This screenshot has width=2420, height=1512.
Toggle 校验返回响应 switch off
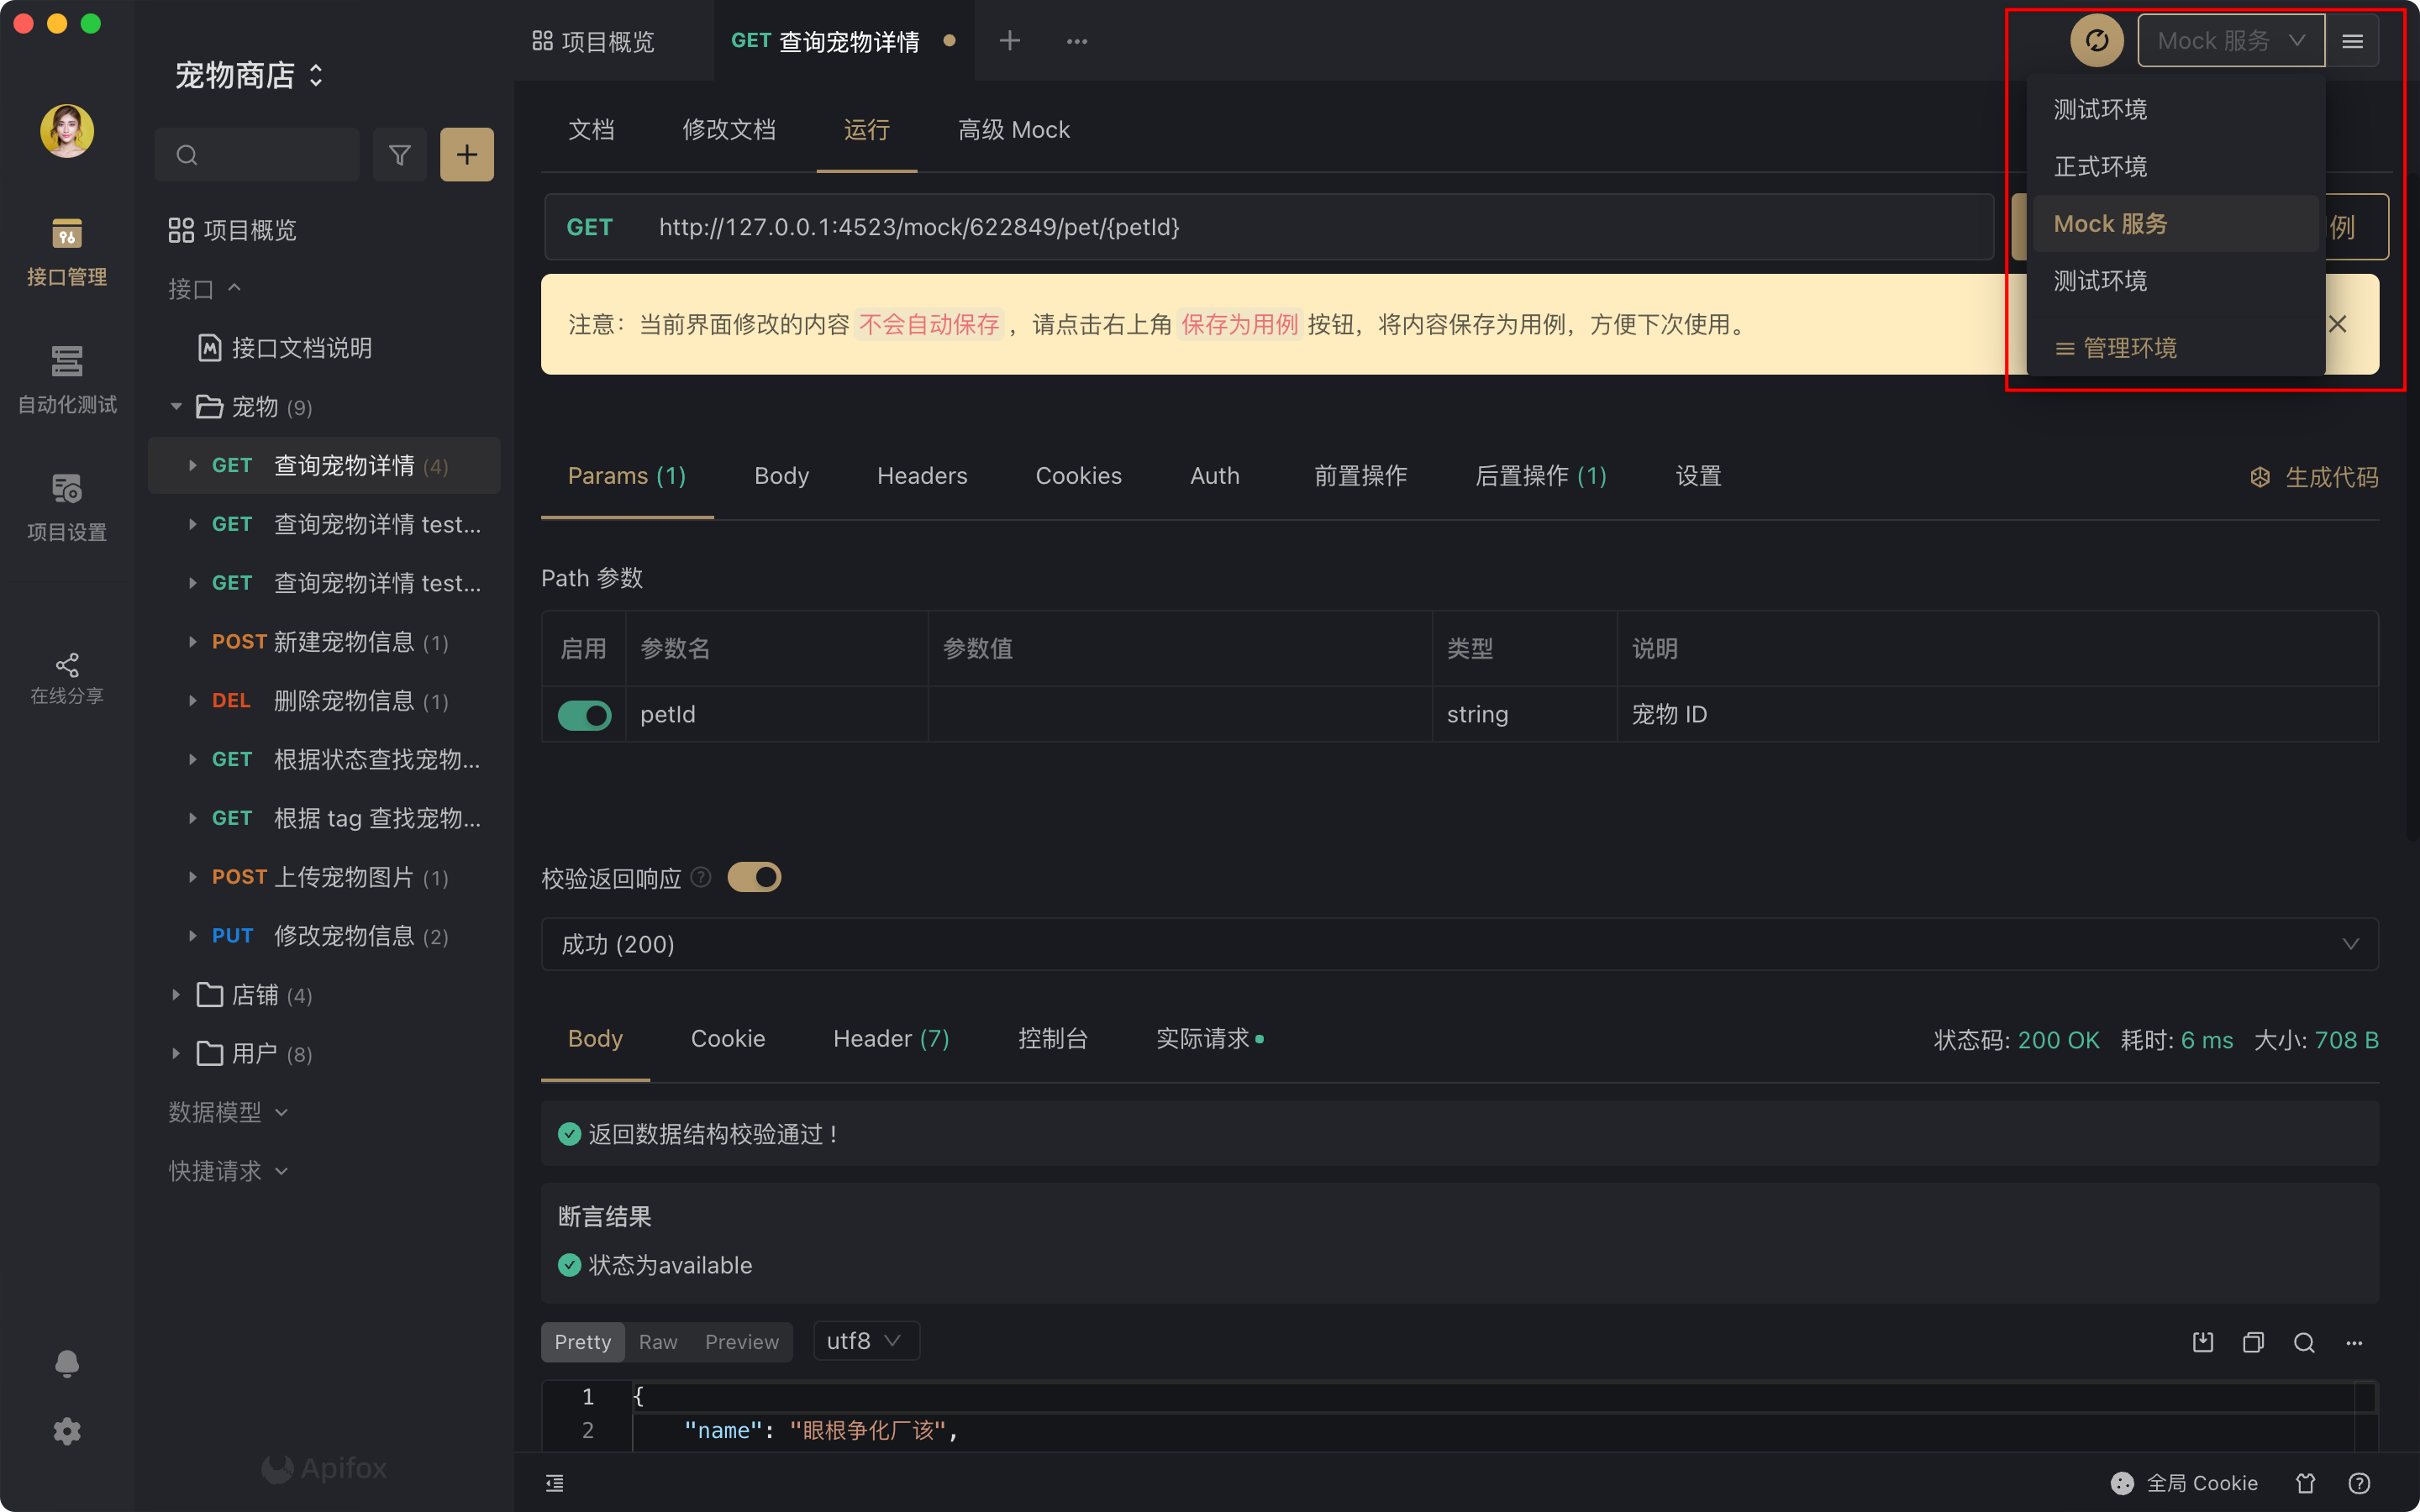[754, 877]
